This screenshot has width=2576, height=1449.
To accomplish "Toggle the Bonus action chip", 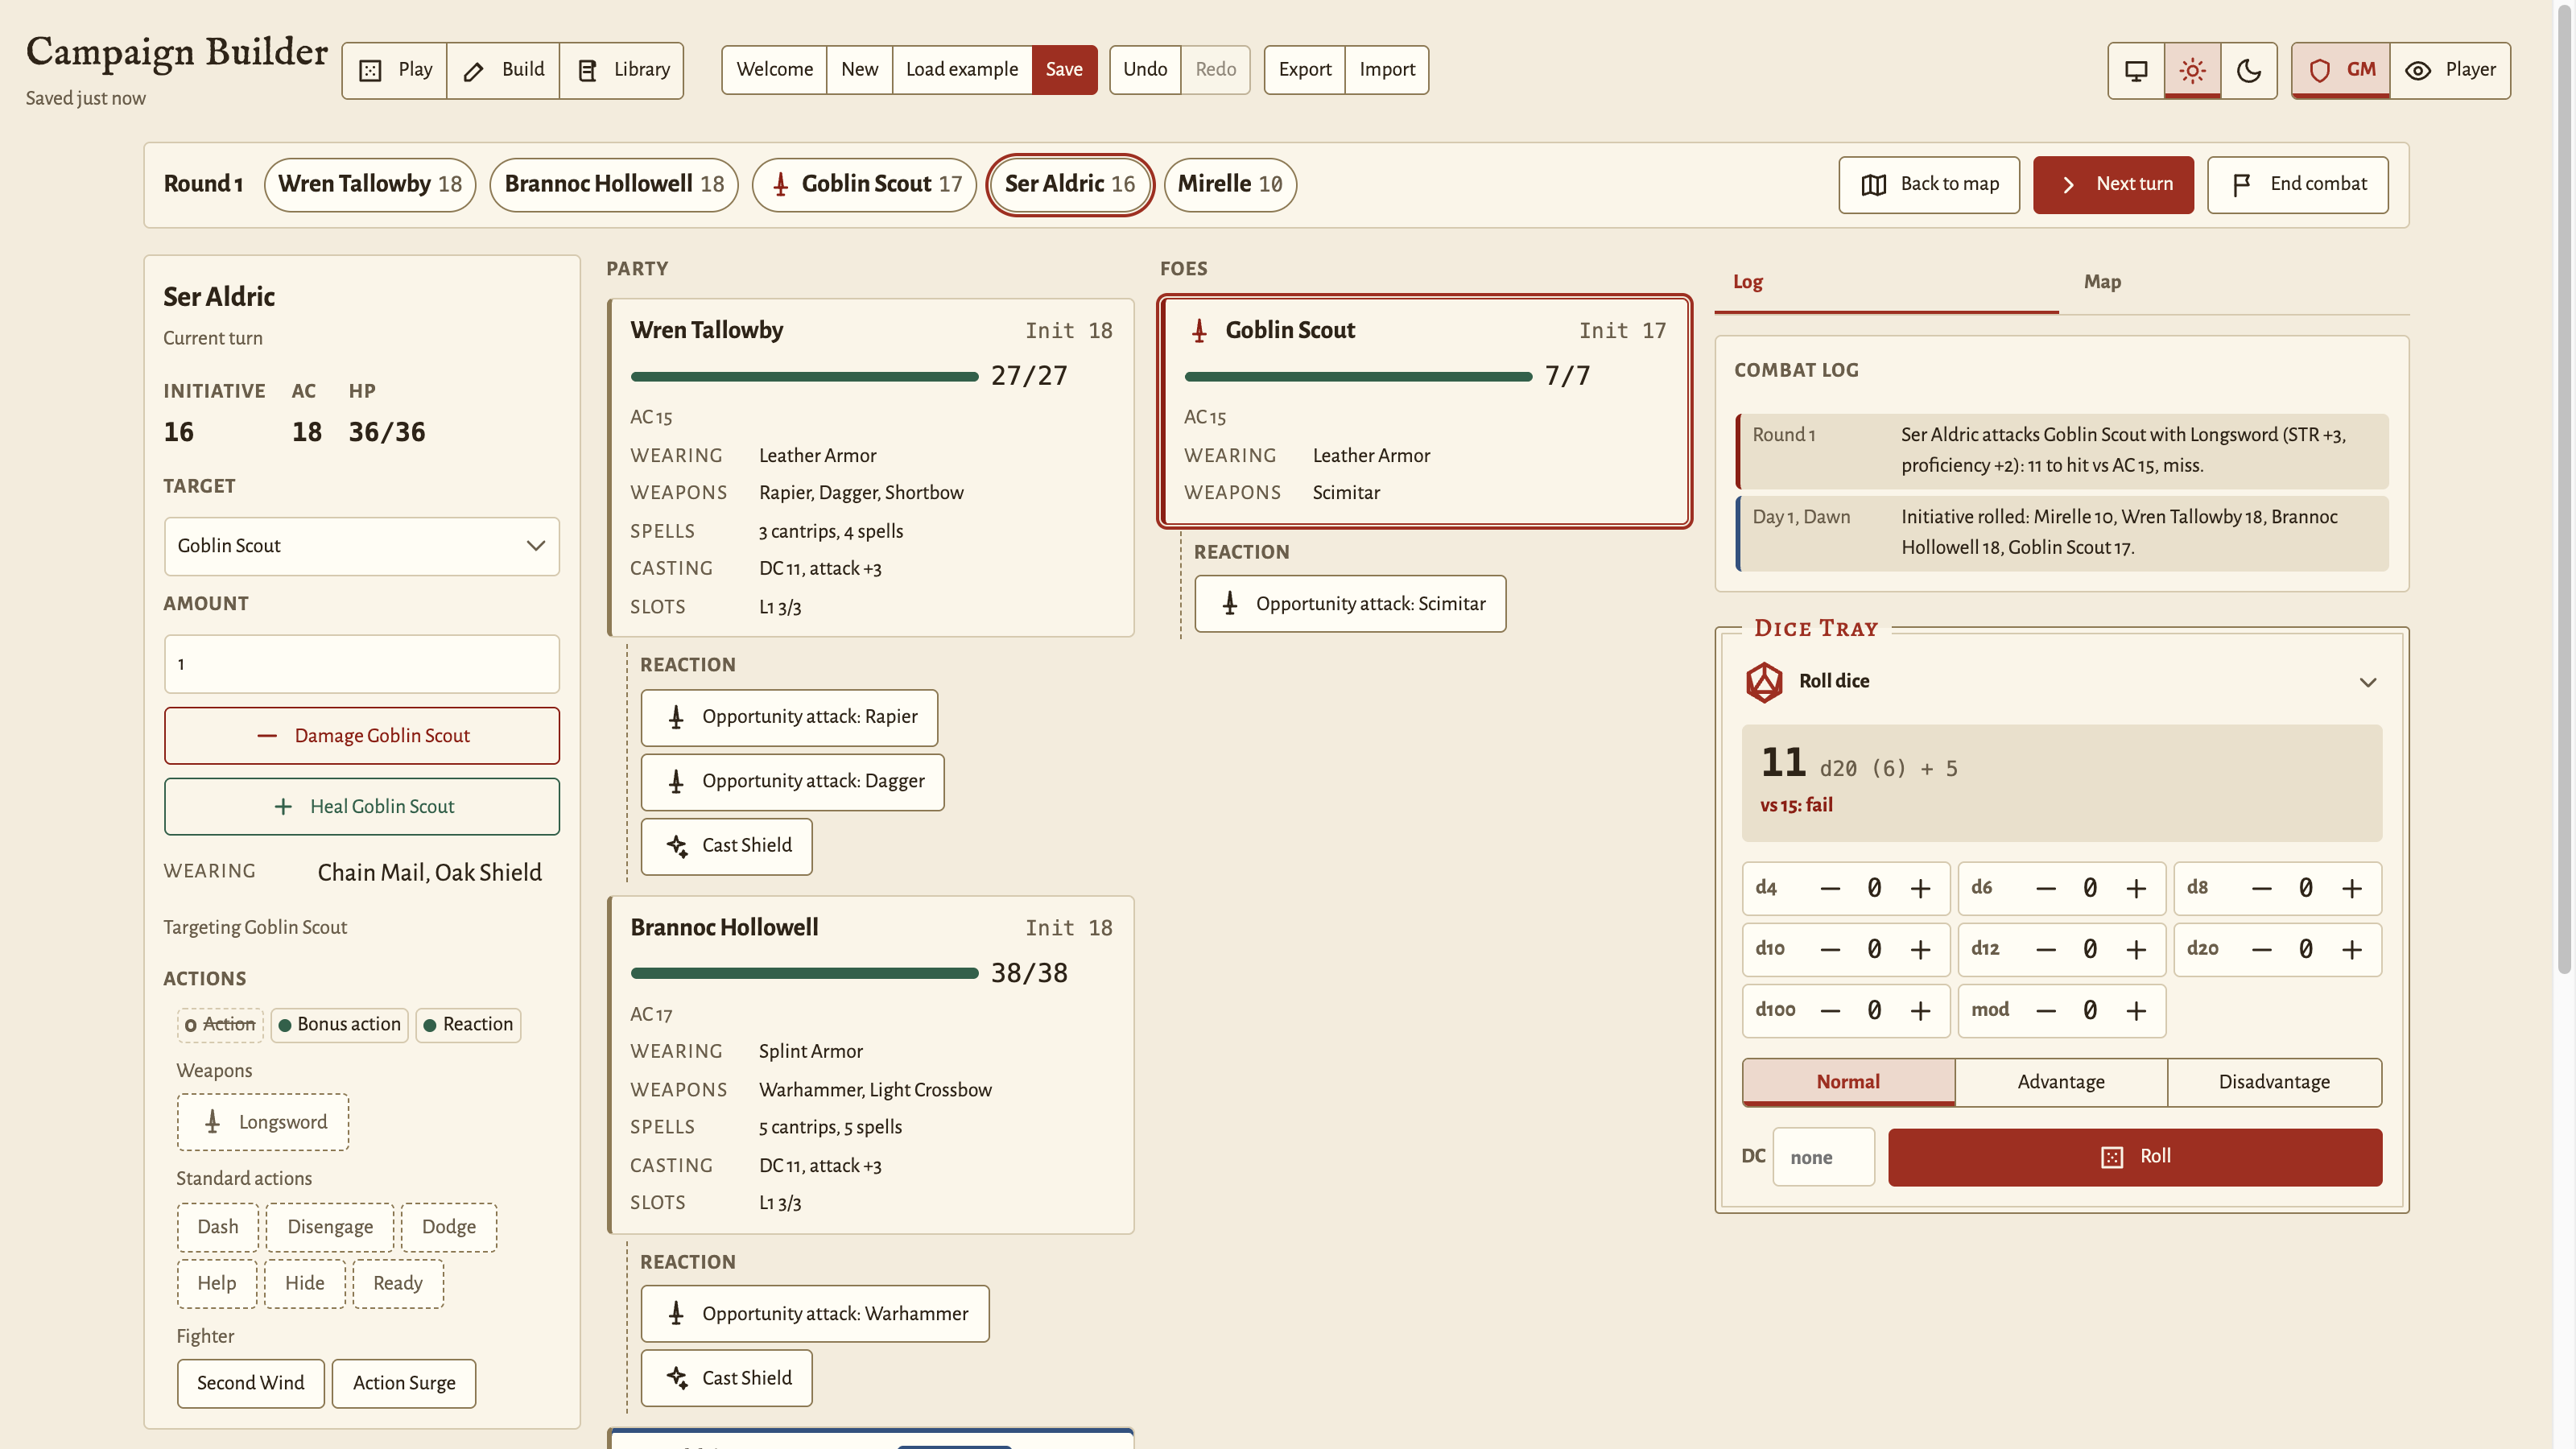I will pos(339,1024).
